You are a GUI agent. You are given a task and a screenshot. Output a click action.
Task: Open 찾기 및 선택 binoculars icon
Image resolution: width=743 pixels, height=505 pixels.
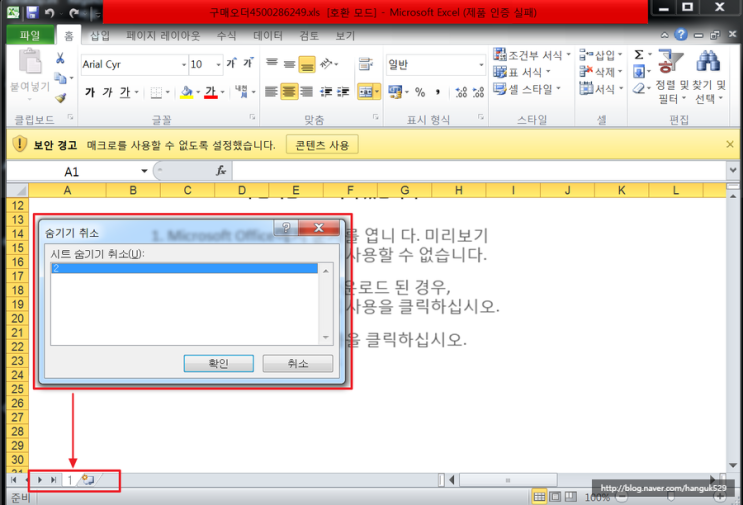pyautogui.click(x=709, y=76)
